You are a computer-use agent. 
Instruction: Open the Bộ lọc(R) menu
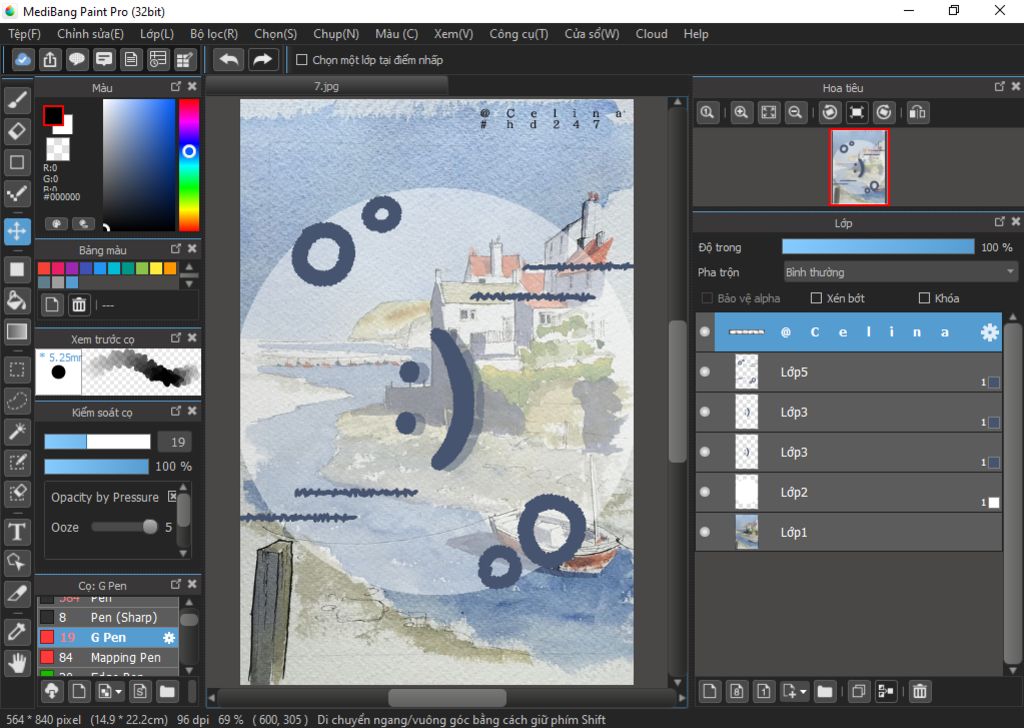[214, 34]
